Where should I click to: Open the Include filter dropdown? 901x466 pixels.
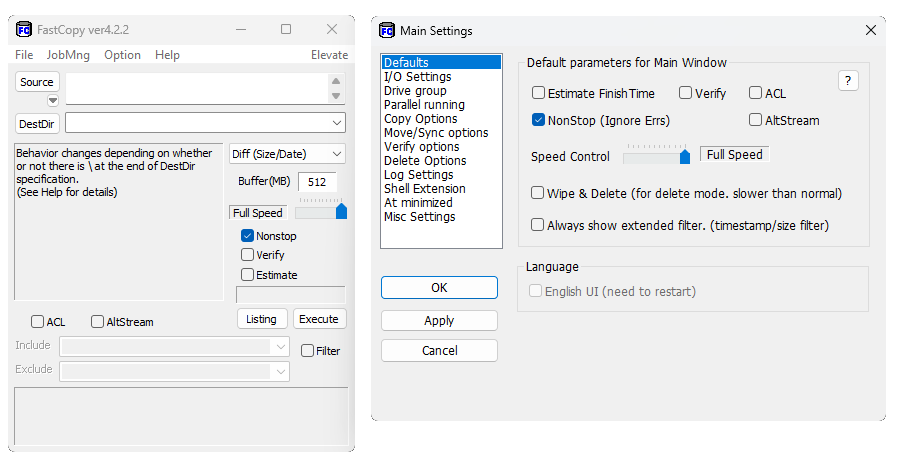[281, 346]
